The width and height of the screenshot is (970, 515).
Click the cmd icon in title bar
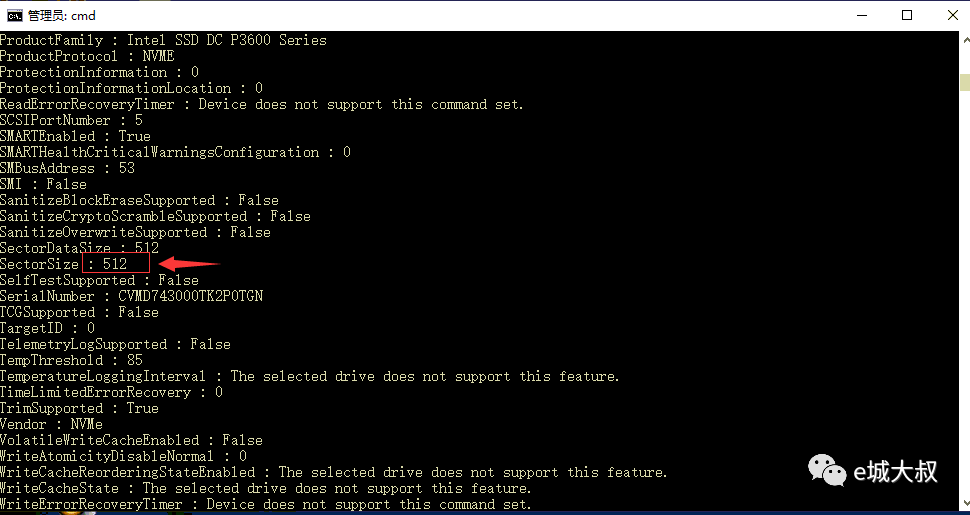point(15,15)
